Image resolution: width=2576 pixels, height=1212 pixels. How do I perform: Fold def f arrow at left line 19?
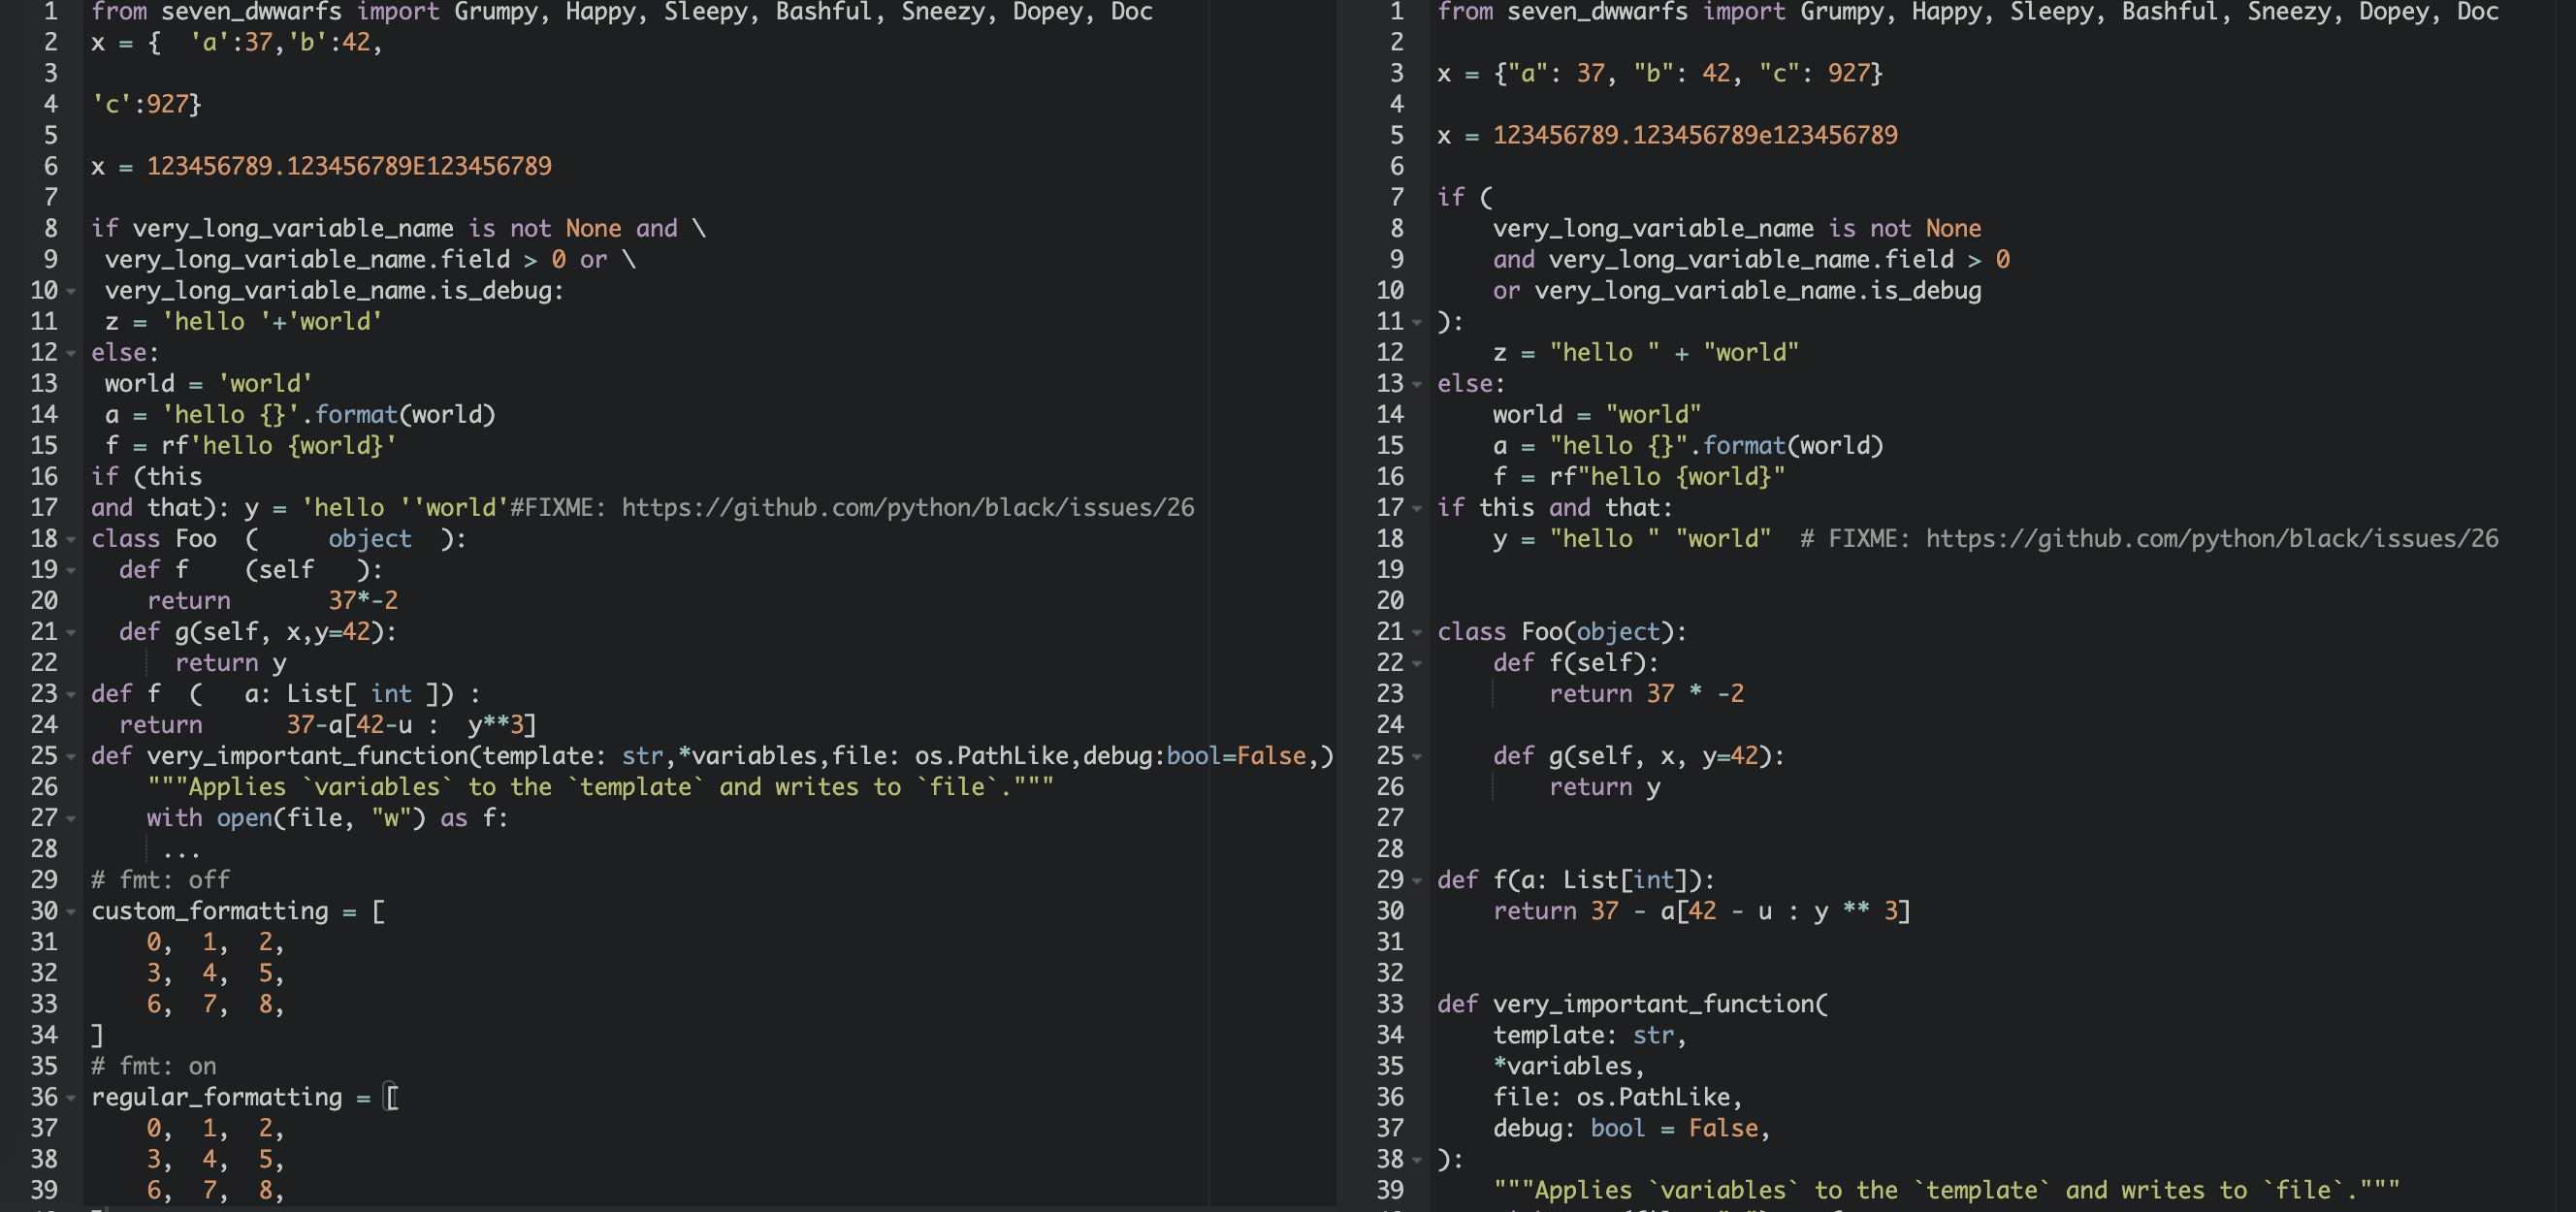click(x=71, y=570)
